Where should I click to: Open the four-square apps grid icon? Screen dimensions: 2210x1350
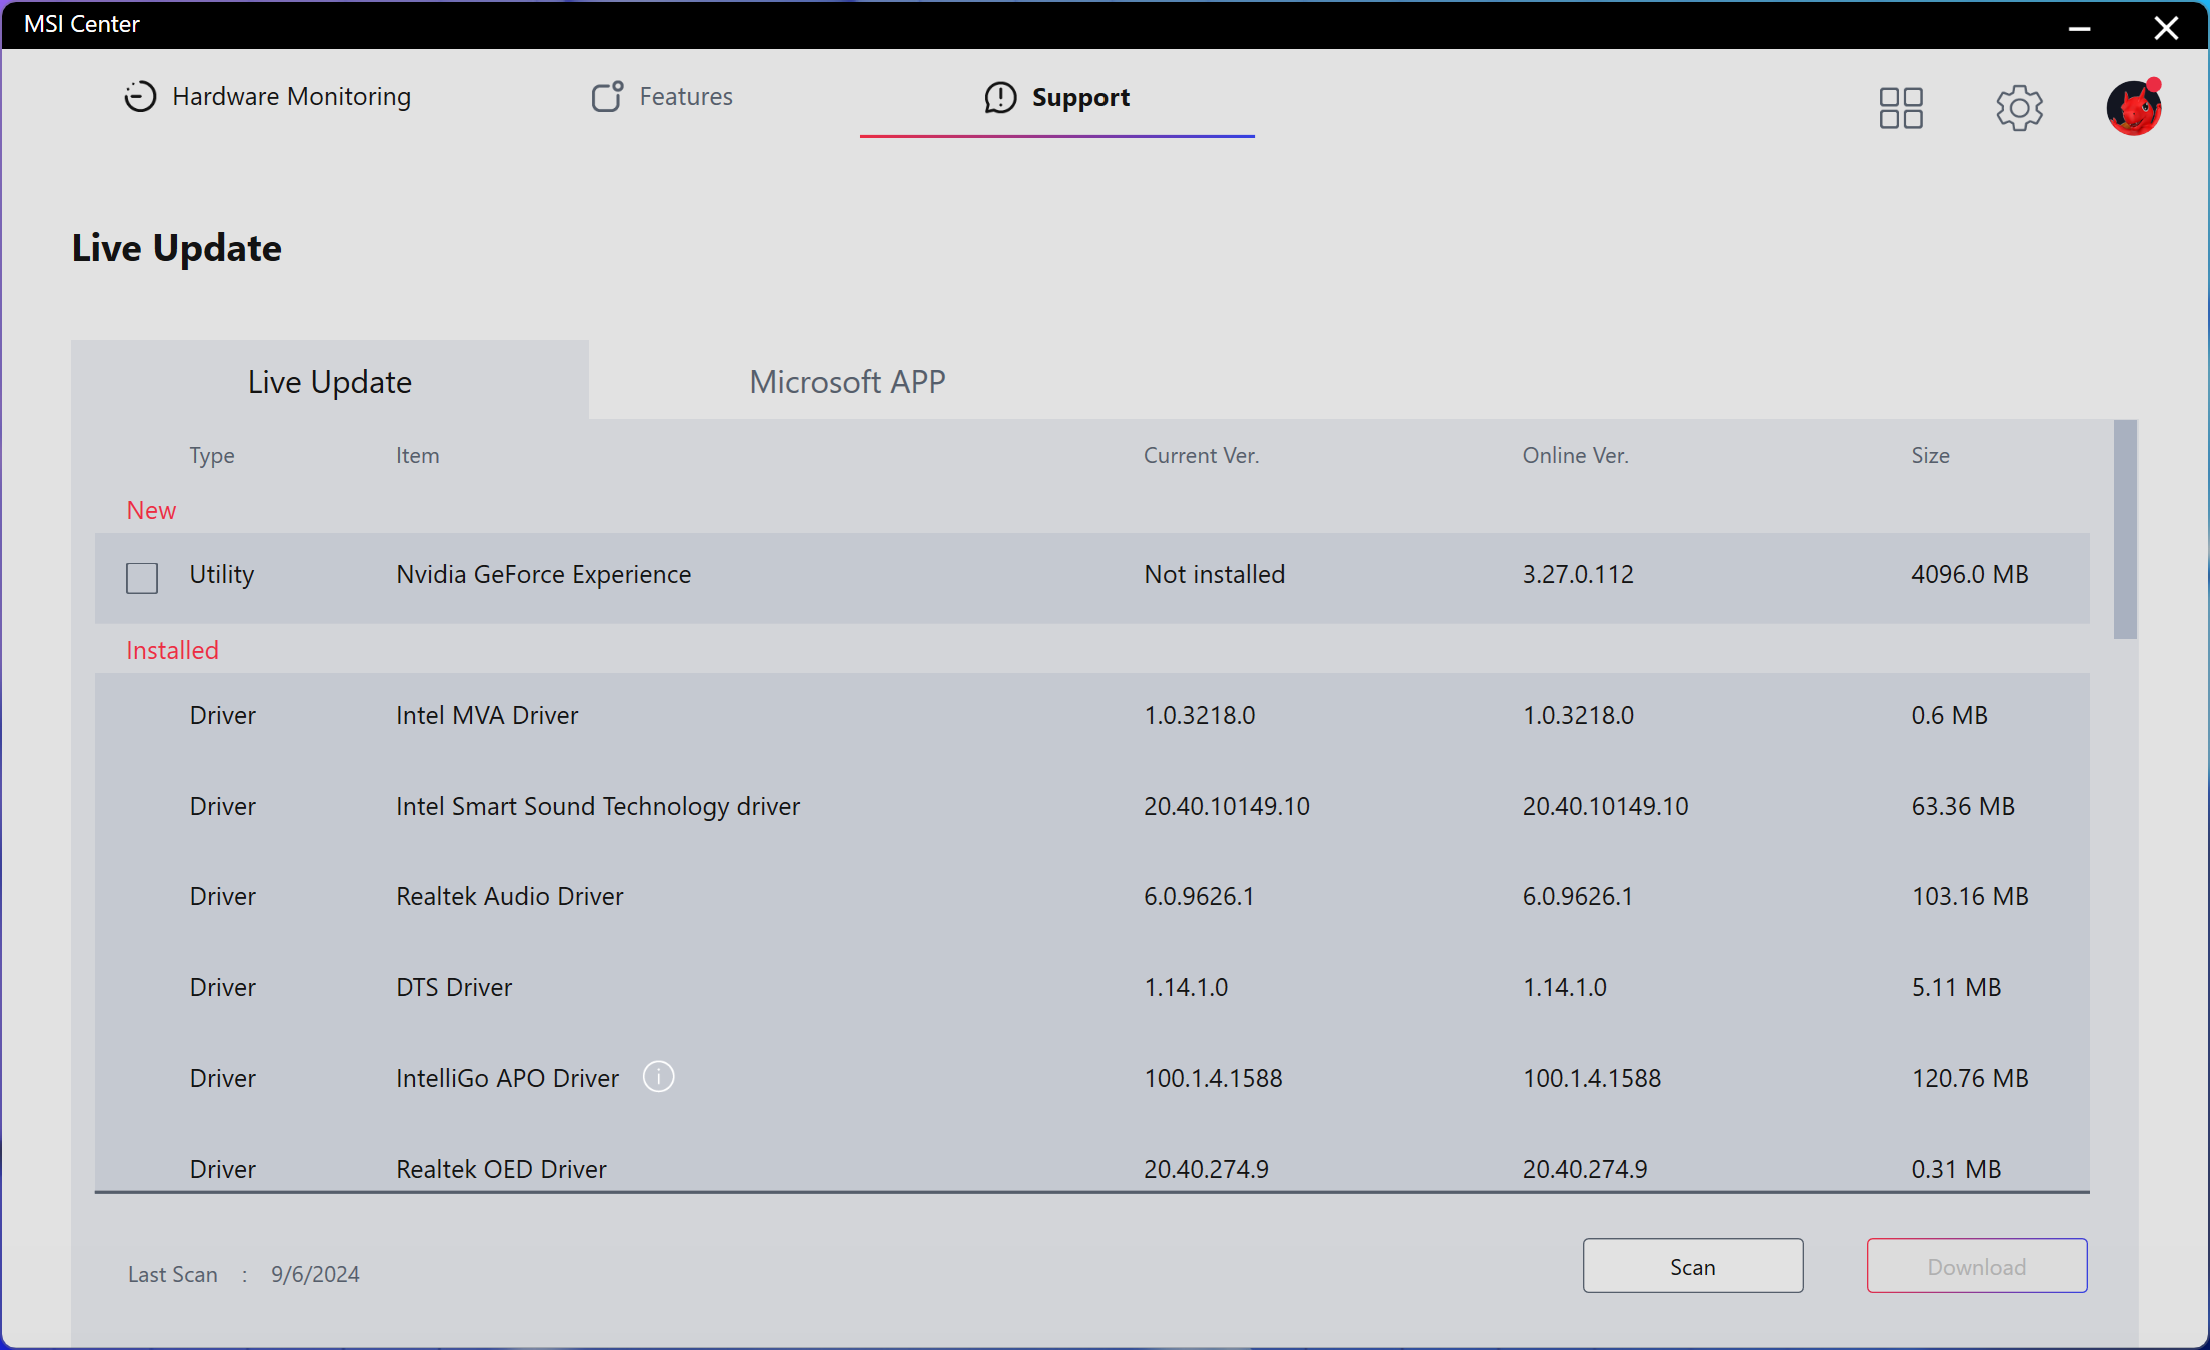1900,108
